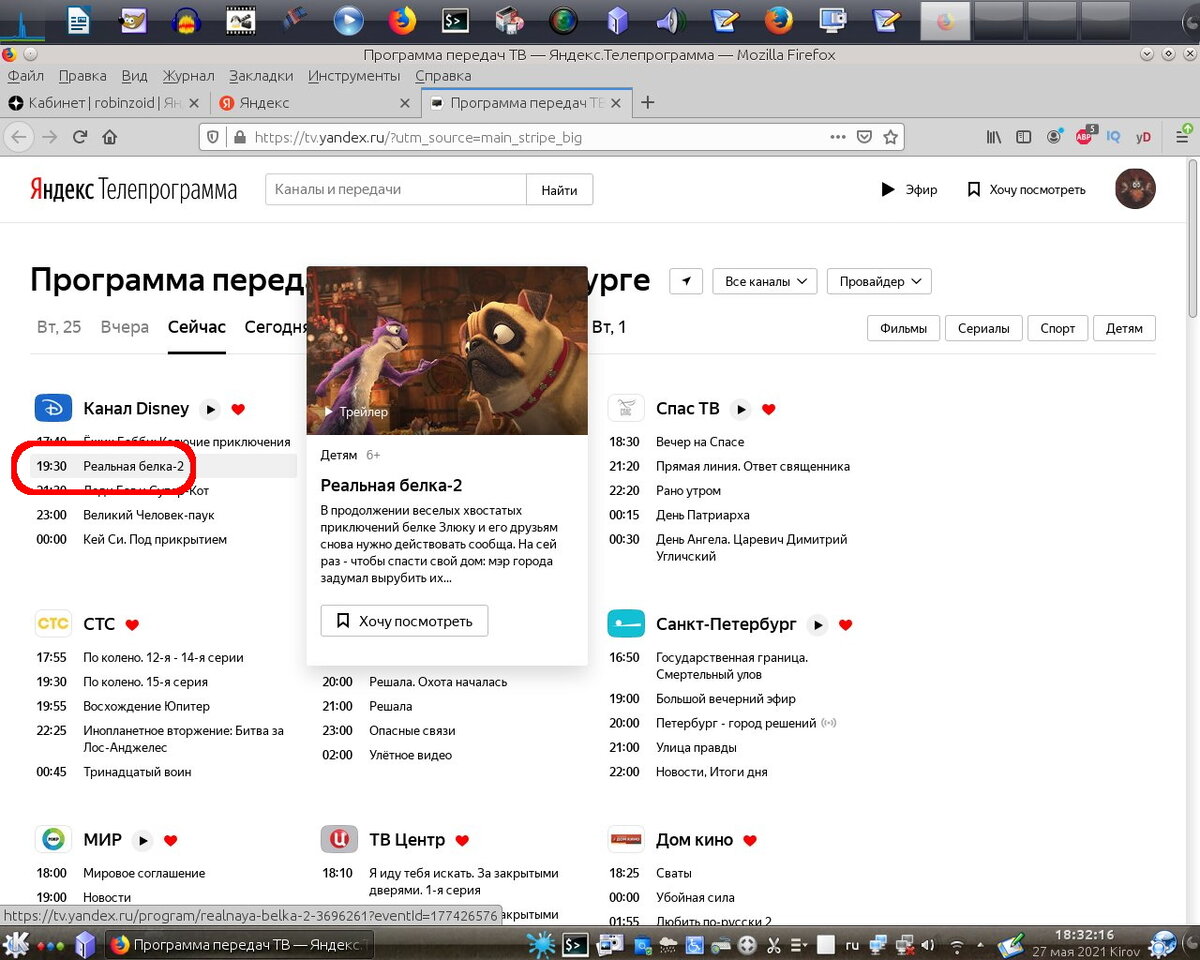Image resolution: width=1200 pixels, height=960 pixels.
Task: Switch to Кабинет robinzoid browser tab
Action: click(105, 102)
